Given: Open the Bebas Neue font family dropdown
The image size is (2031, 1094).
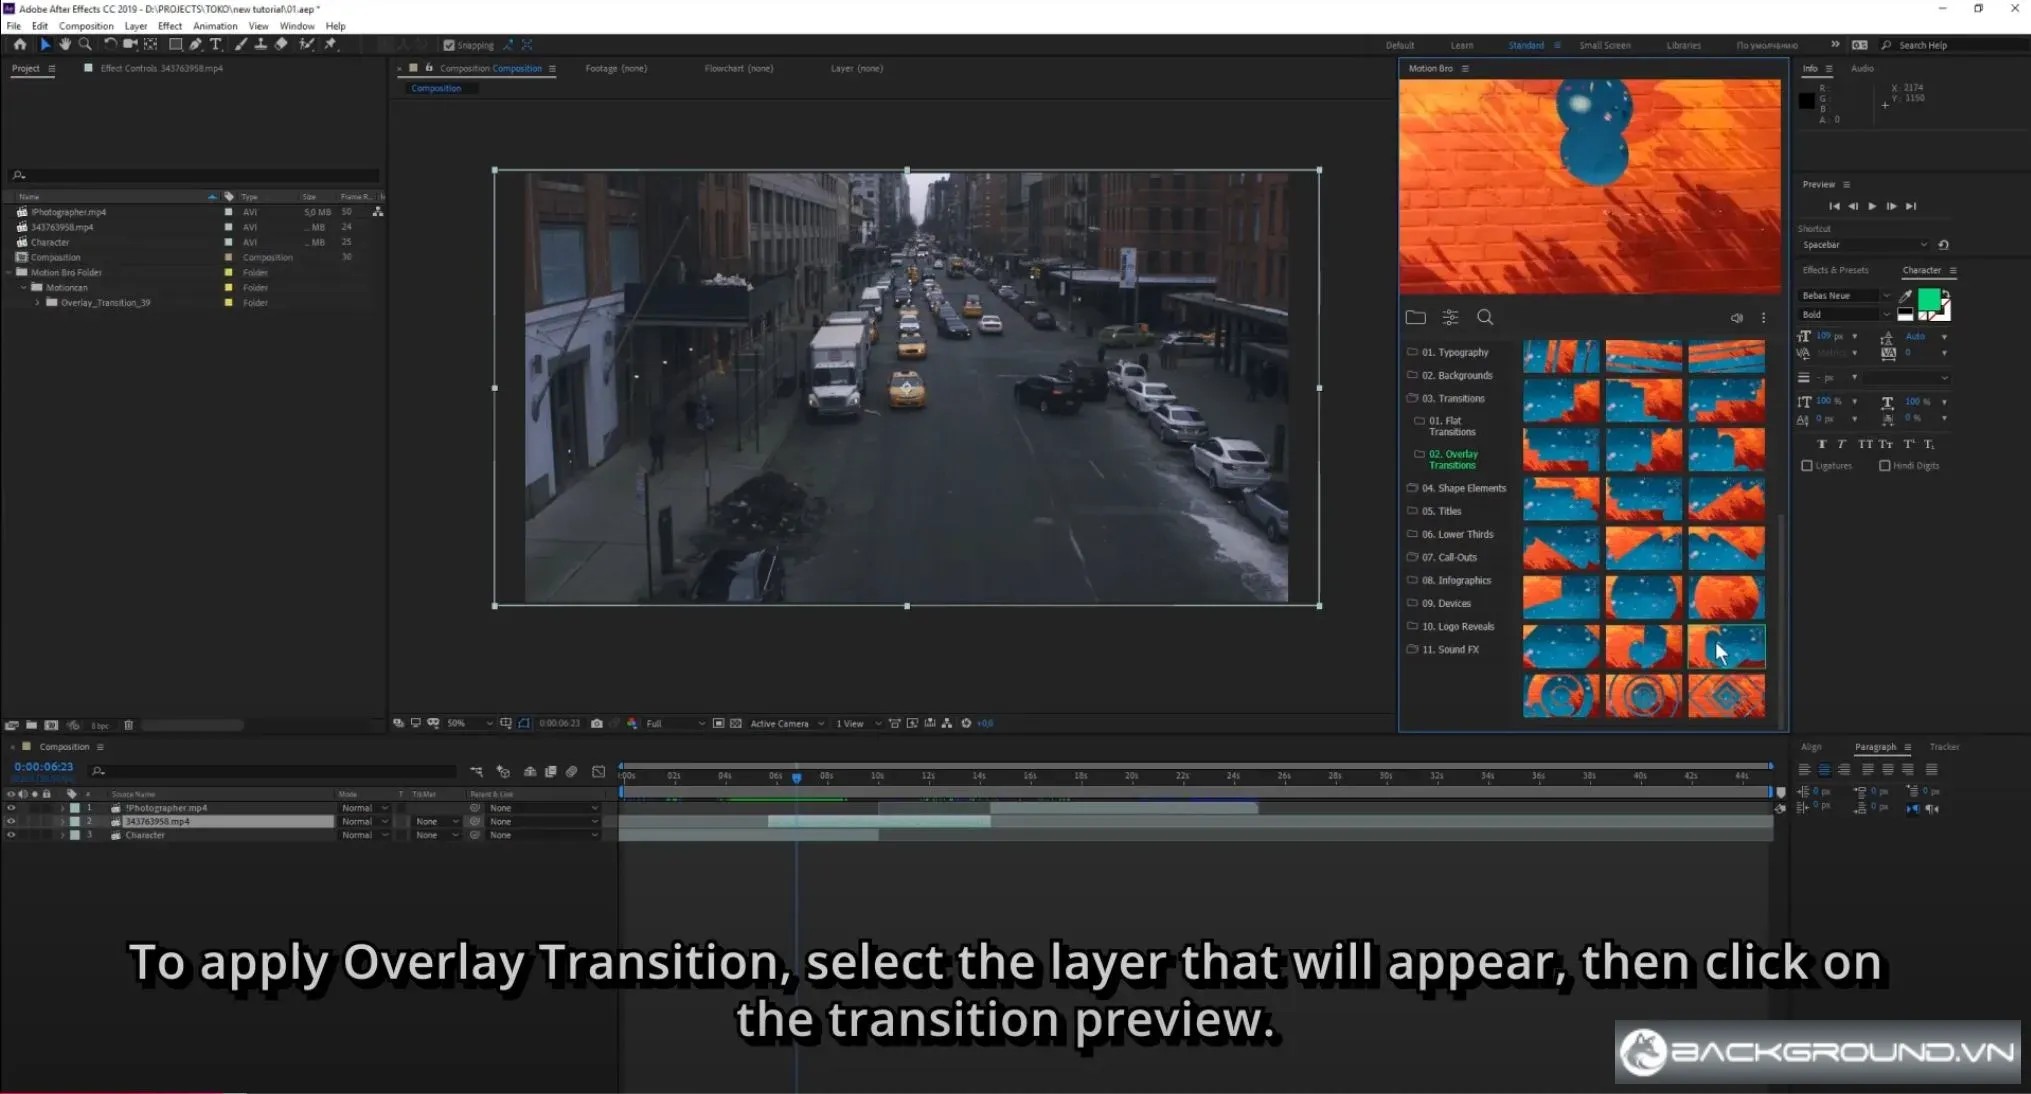Looking at the screenshot, I should tap(1845, 296).
